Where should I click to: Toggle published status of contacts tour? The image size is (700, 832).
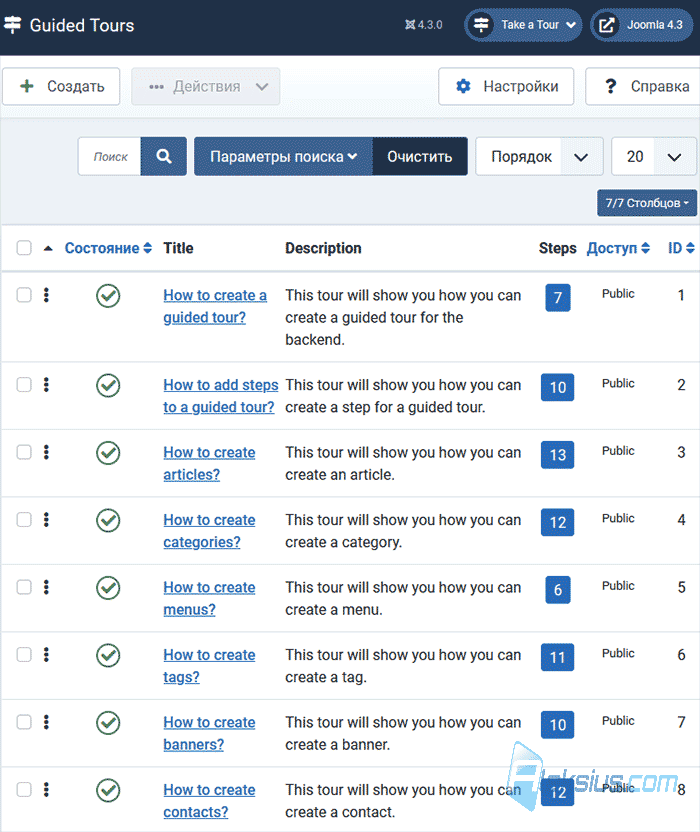point(108,790)
